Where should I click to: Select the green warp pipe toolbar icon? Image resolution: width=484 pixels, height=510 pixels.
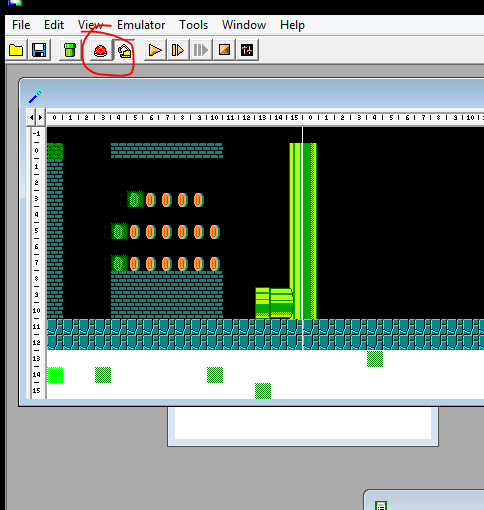[70, 50]
